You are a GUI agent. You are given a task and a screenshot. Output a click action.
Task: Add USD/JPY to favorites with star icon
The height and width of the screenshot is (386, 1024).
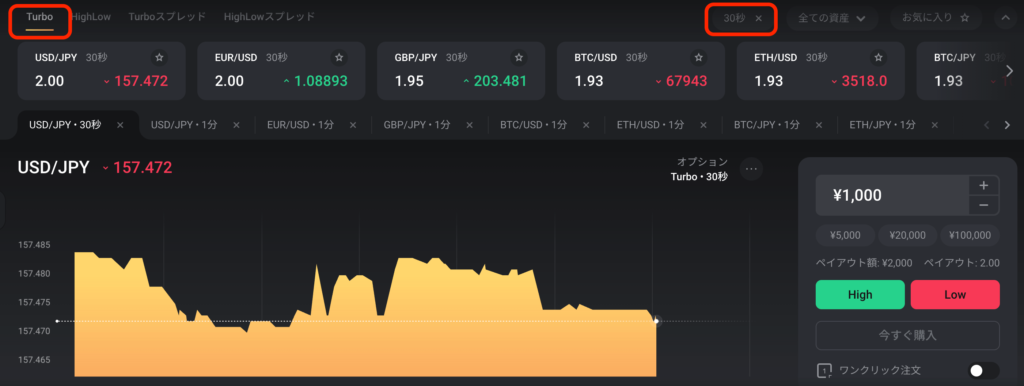pyautogui.click(x=159, y=57)
